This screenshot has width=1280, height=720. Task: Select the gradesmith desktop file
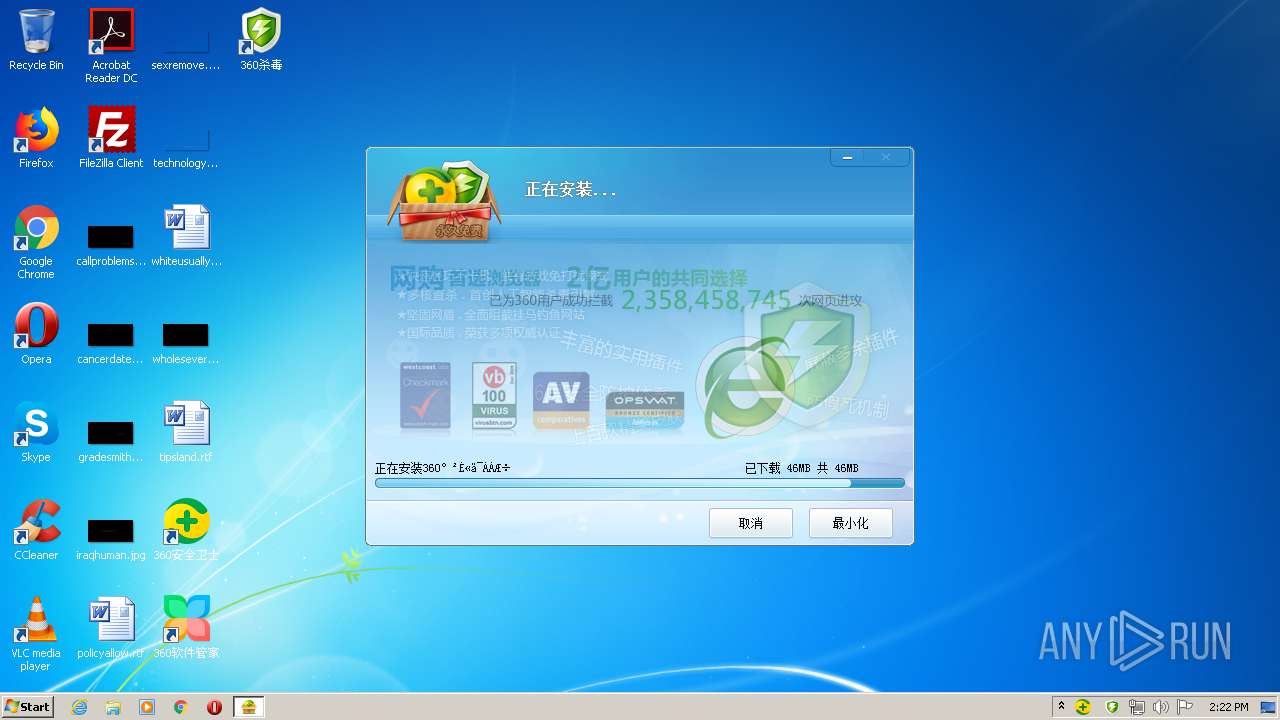(x=110, y=441)
